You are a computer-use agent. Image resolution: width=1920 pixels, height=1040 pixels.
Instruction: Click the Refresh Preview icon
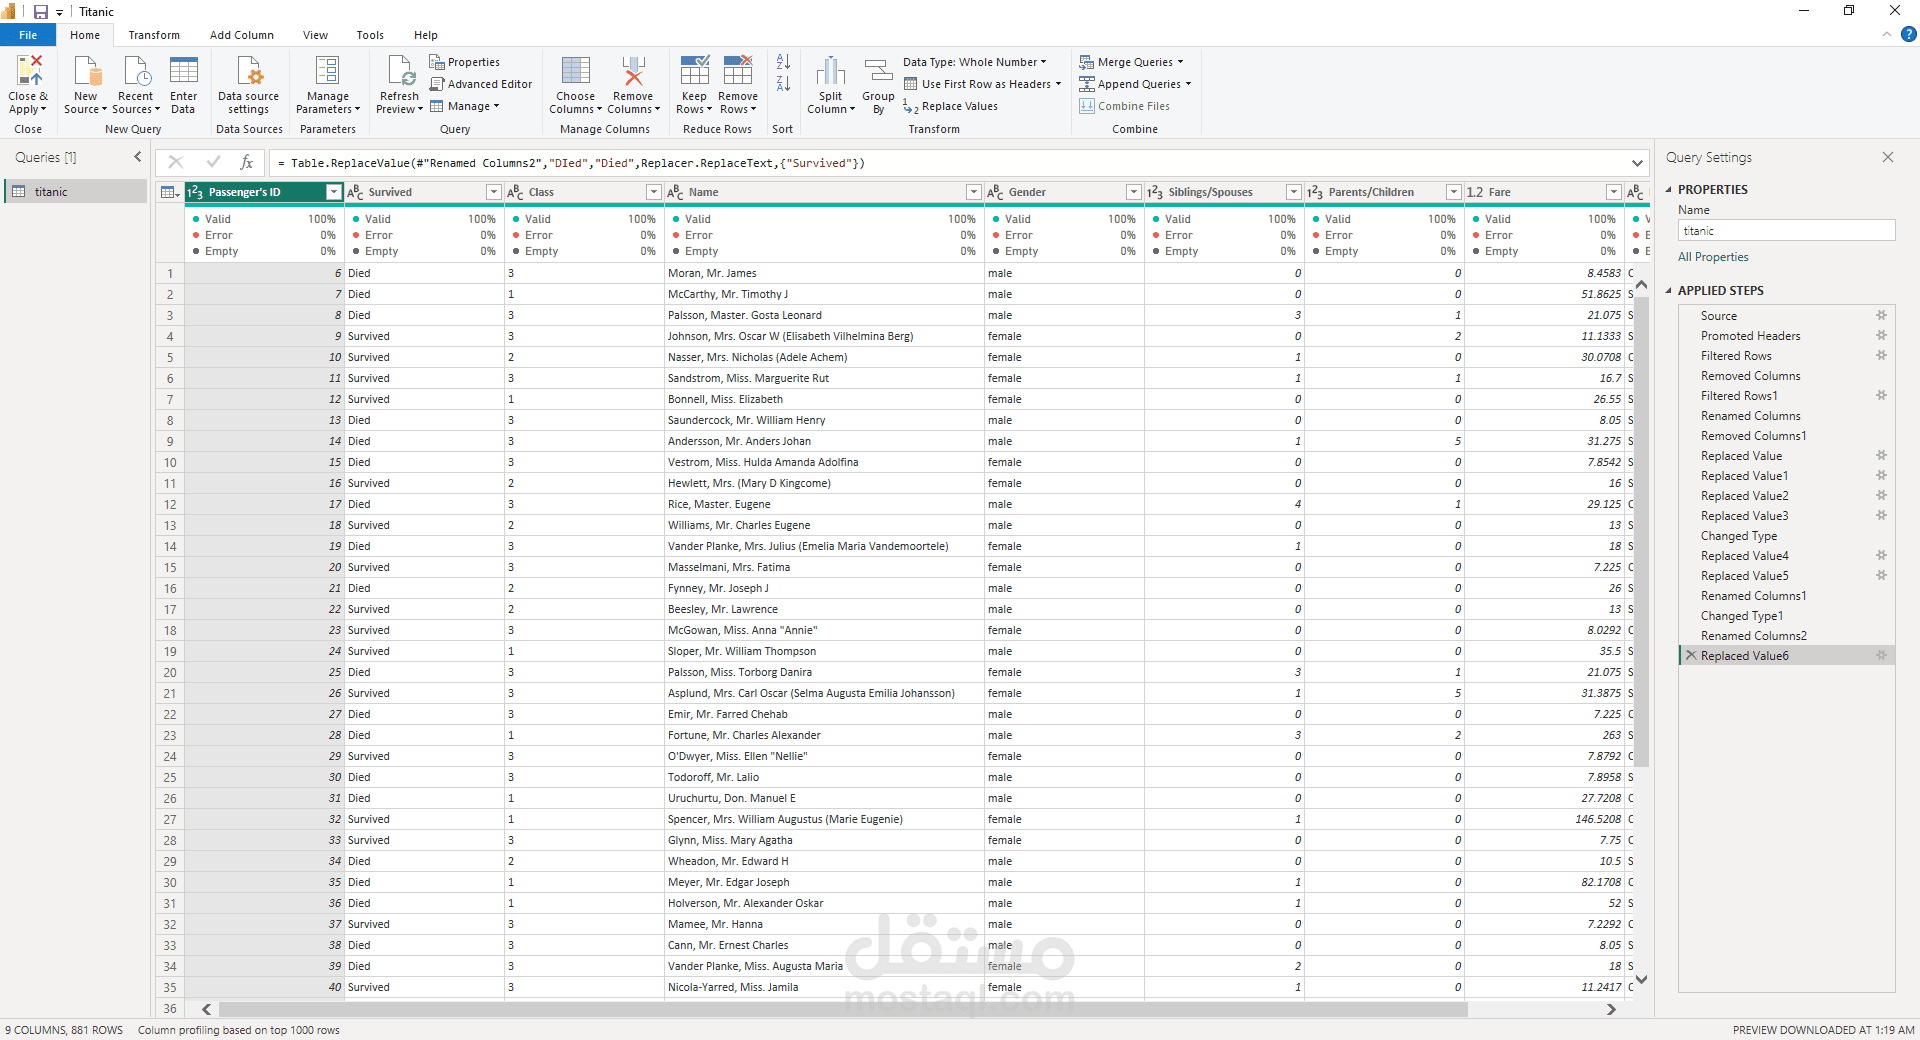tap(399, 72)
